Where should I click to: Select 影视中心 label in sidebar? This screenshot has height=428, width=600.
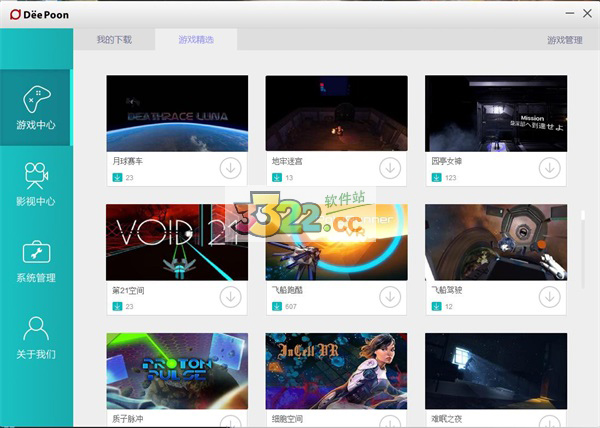(36, 201)
